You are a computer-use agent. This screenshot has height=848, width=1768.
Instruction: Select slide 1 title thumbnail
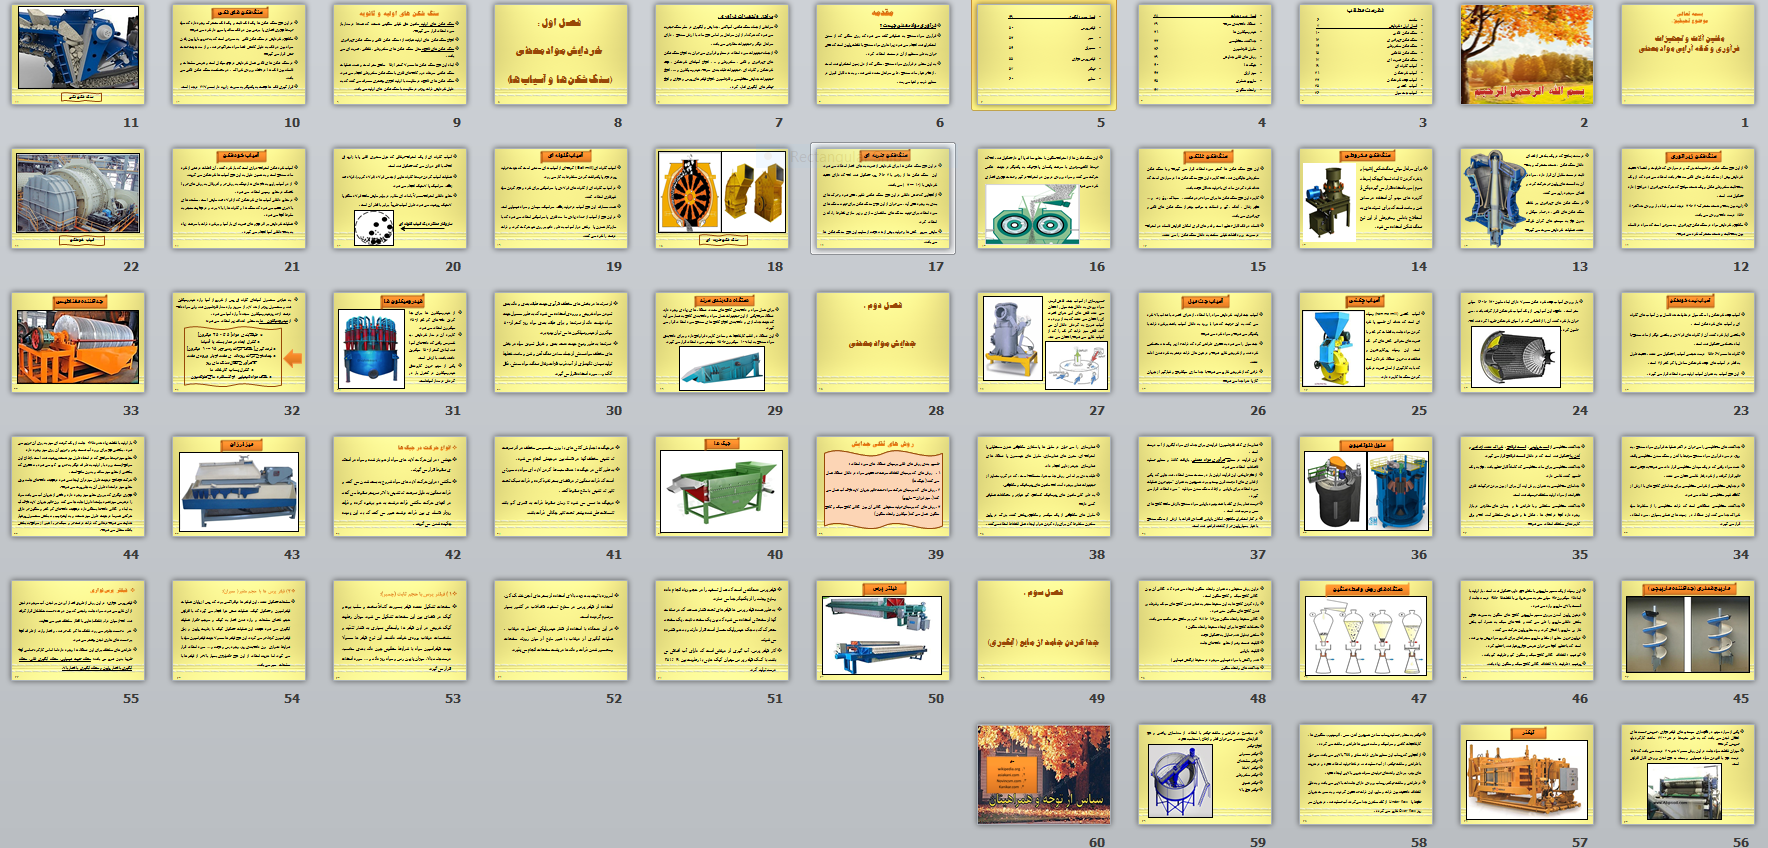coord(1687,55)
